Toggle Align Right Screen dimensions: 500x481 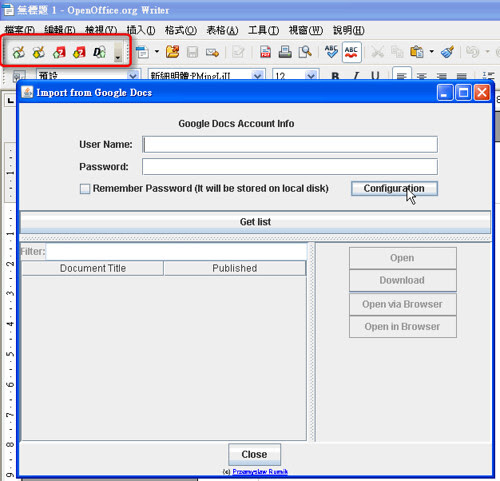coord(442,76)
